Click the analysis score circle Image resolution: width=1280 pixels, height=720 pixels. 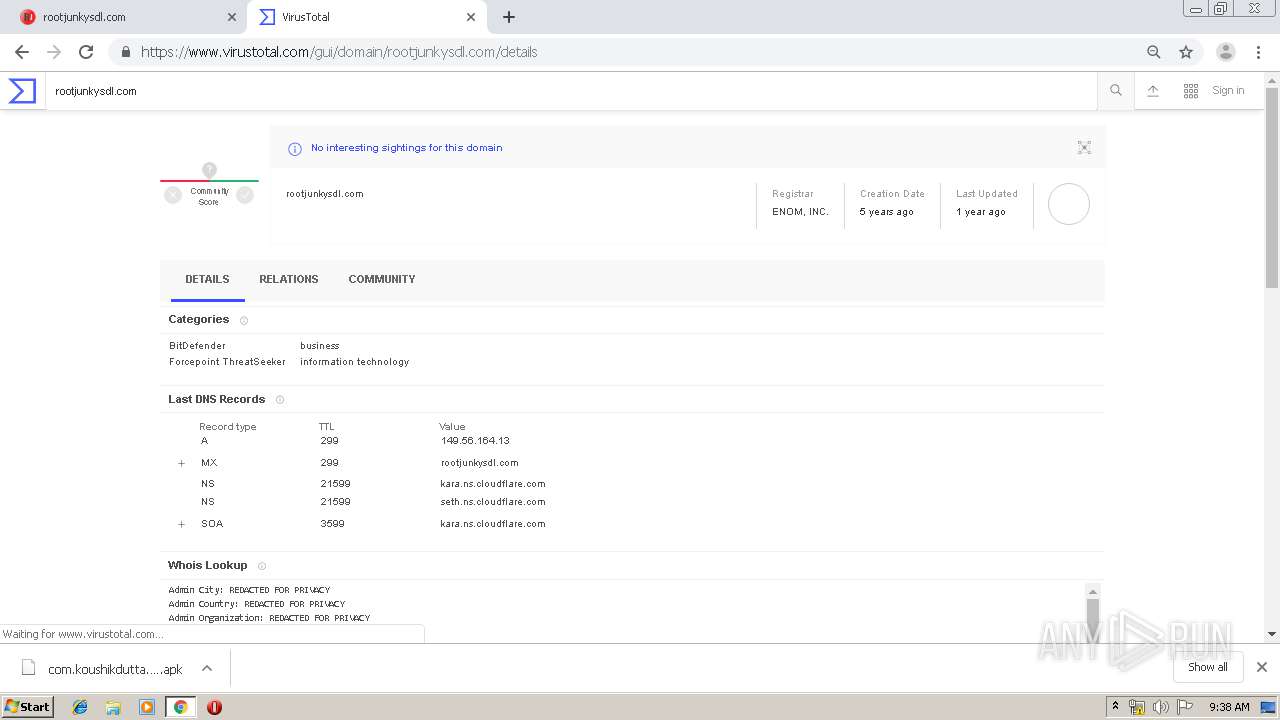click(1069, 204)
